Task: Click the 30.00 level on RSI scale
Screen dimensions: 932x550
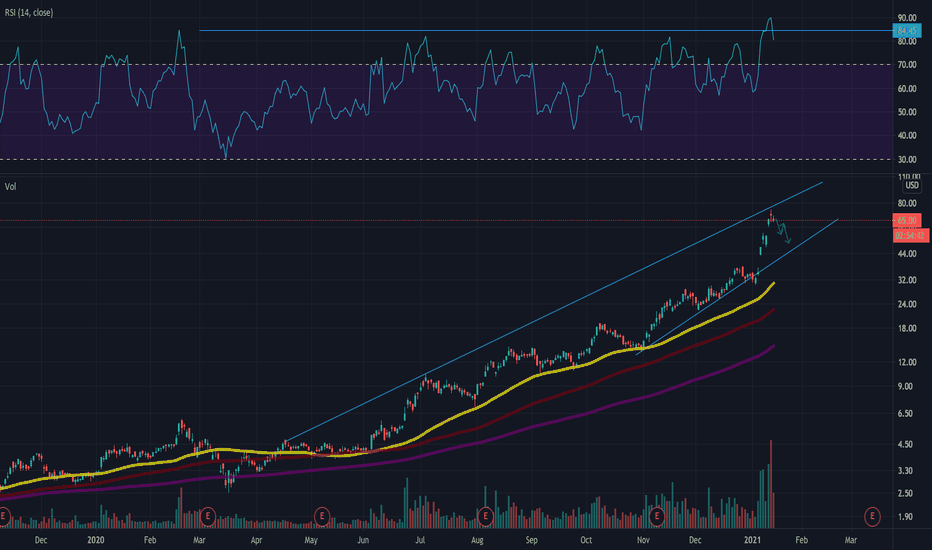Action: coord(907,159)
